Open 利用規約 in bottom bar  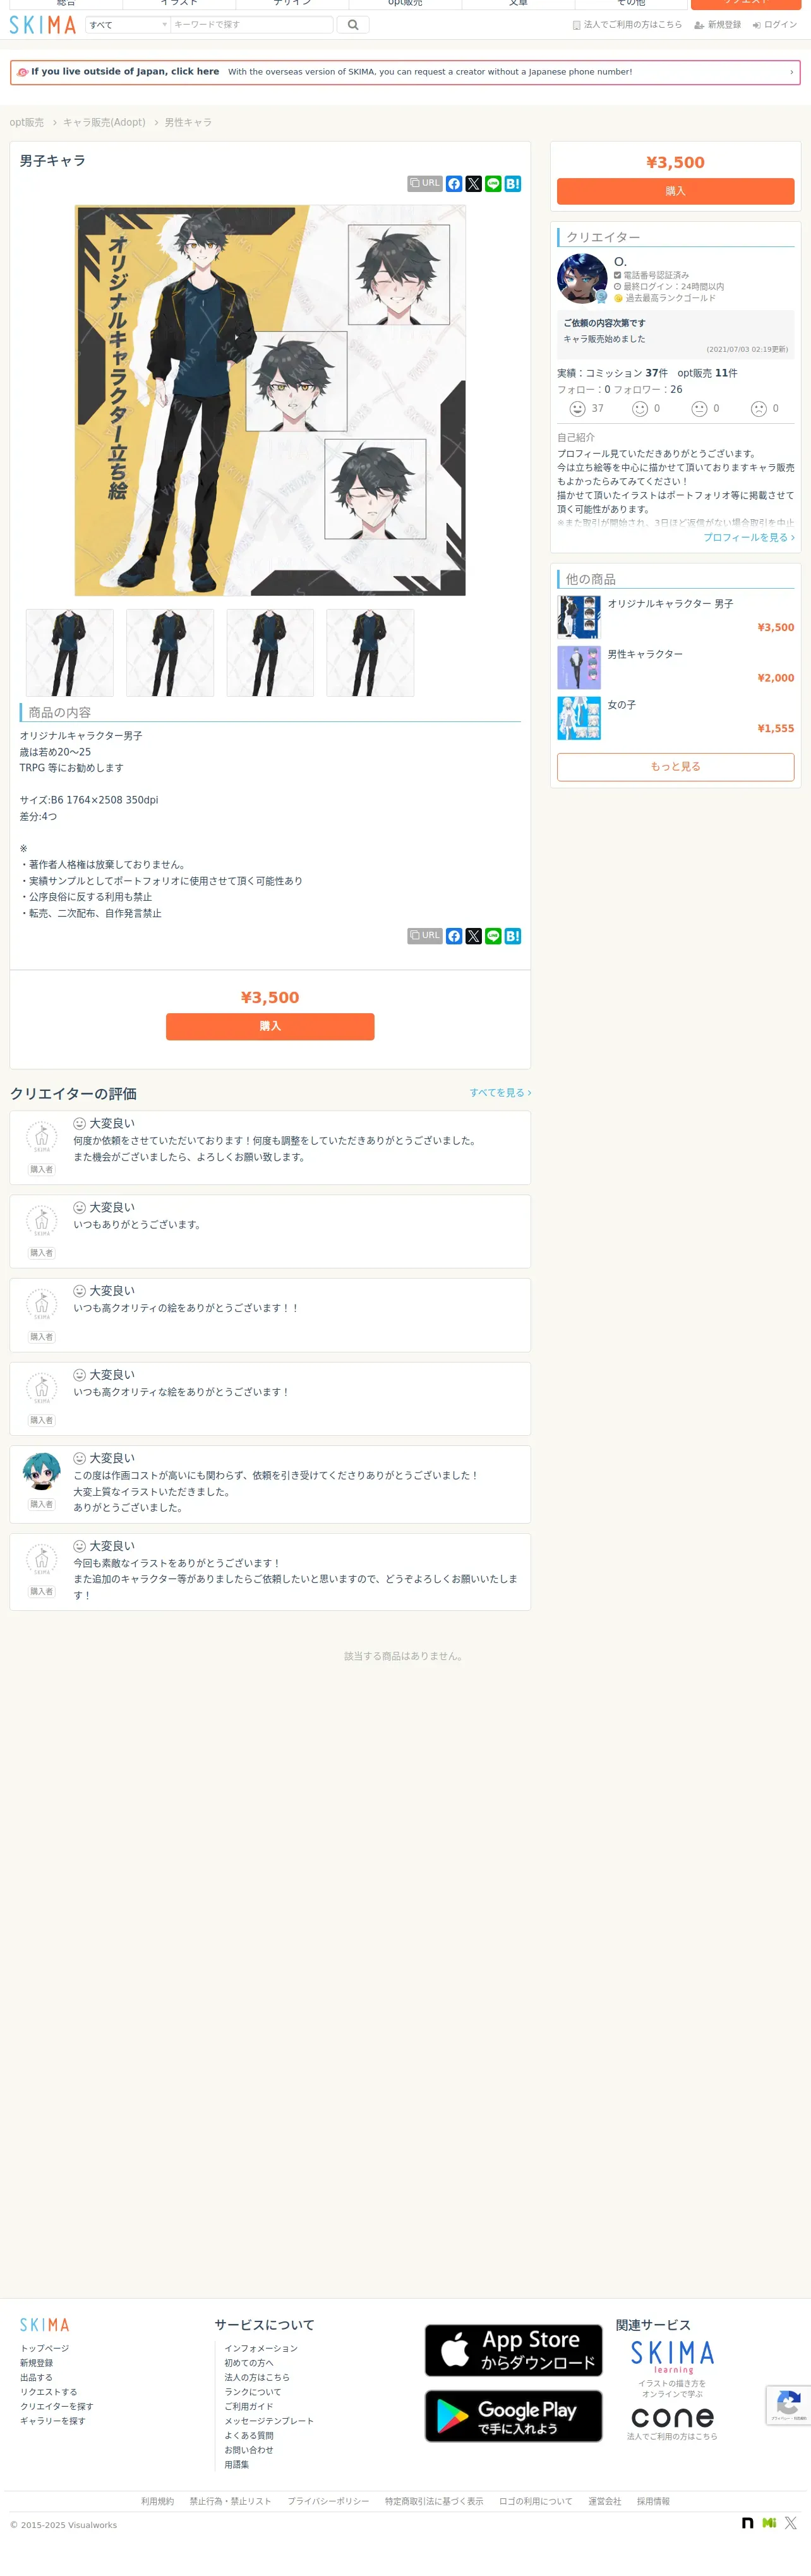pos(157,2501)
